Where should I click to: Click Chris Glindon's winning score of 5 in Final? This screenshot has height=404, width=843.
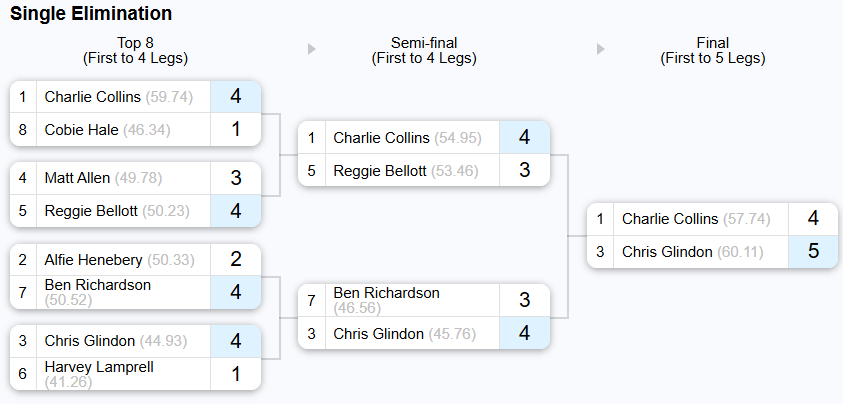(813, 251)
